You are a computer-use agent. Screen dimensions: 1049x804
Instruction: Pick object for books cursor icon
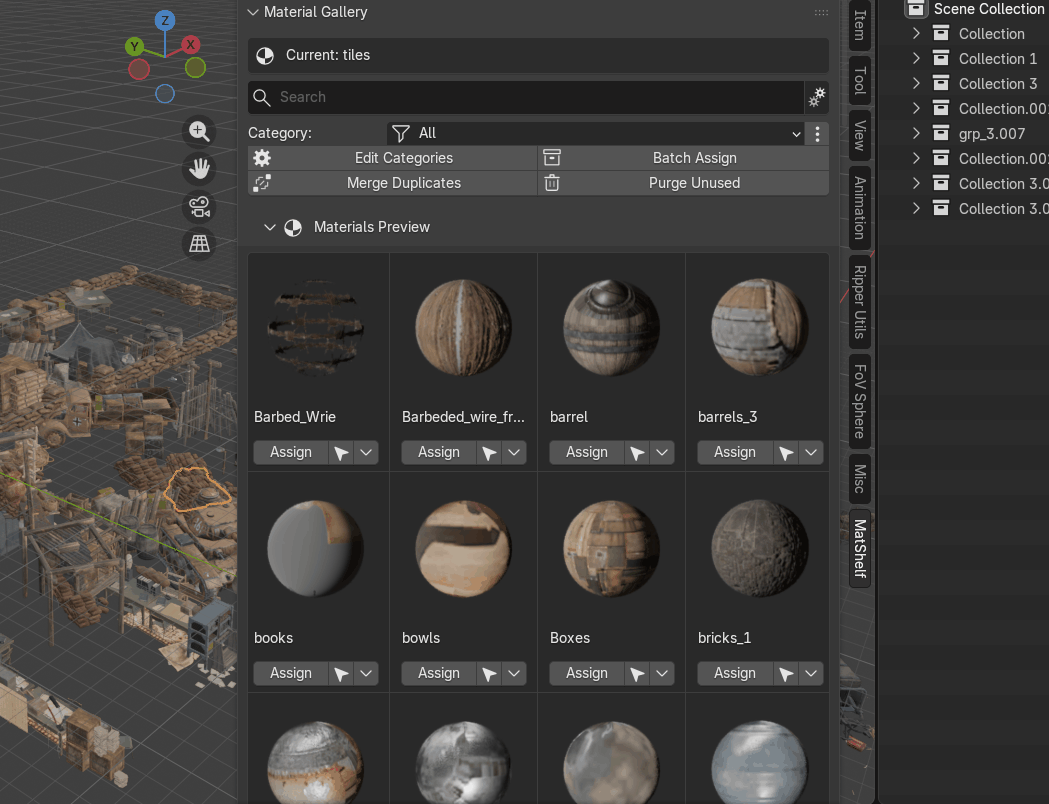[341, 674]
